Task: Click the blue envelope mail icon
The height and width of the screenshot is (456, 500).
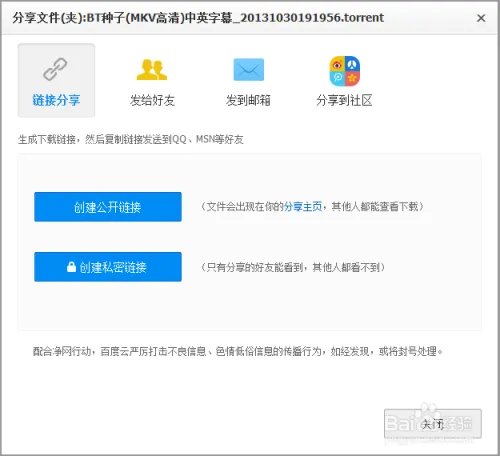Action: pos(249,69)
